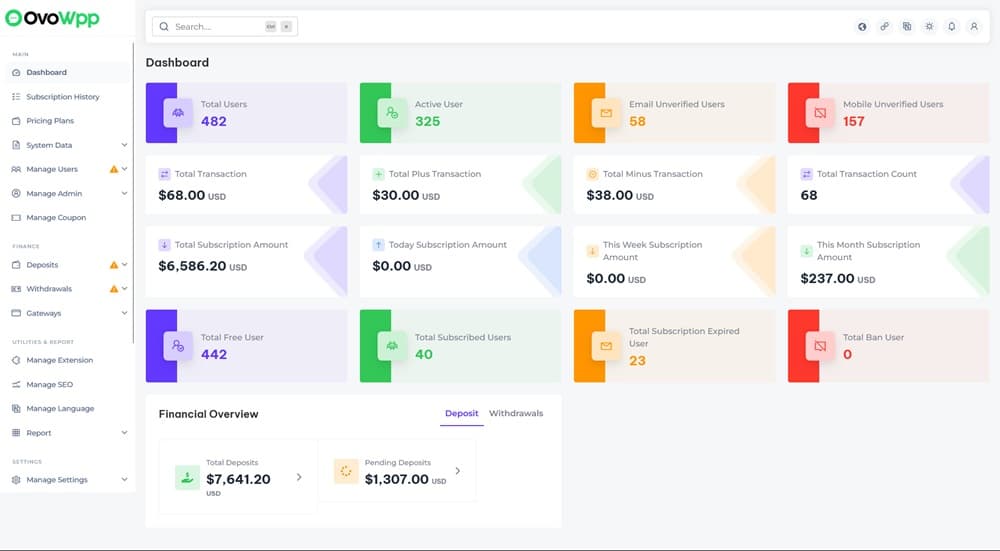Open the user profile icon menu
Screen dimensions: 1000x551
click(x=974, y=26)
